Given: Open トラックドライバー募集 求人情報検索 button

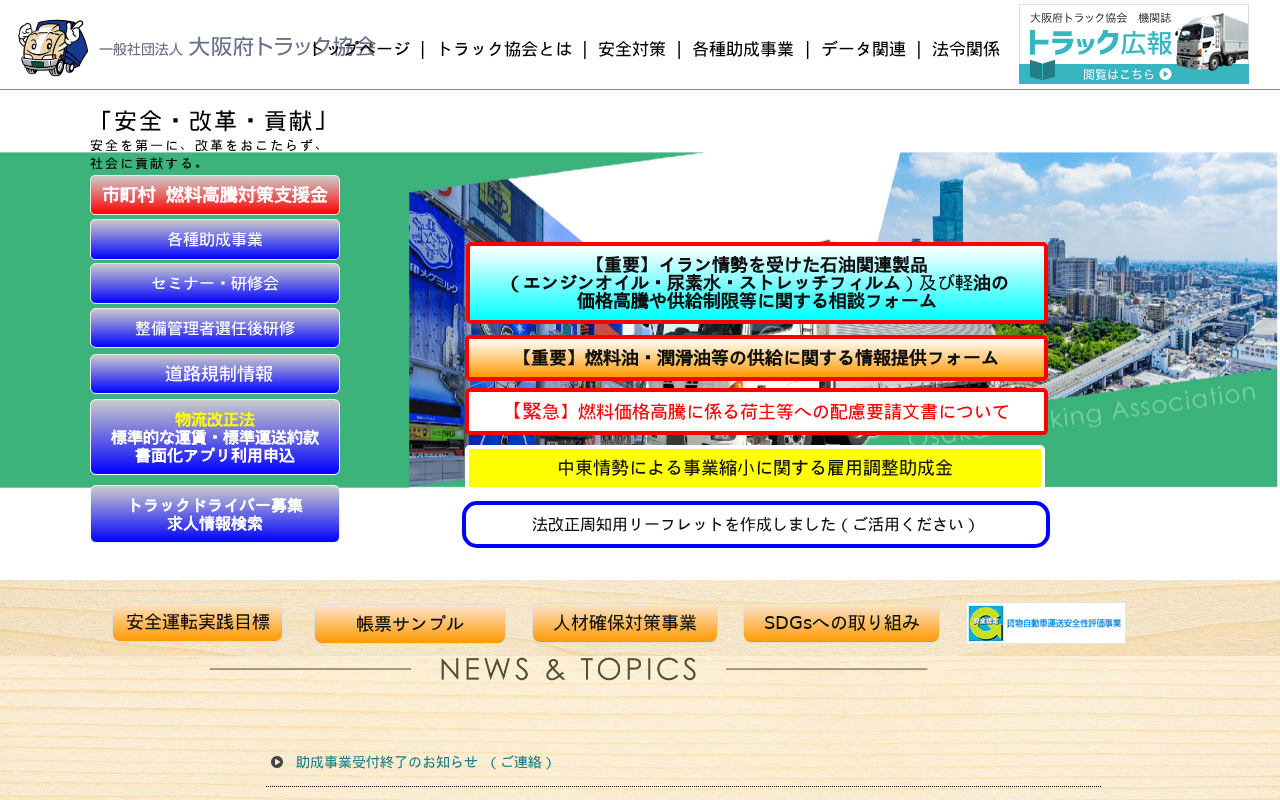Looking at the screenshot, I should 215,514.
